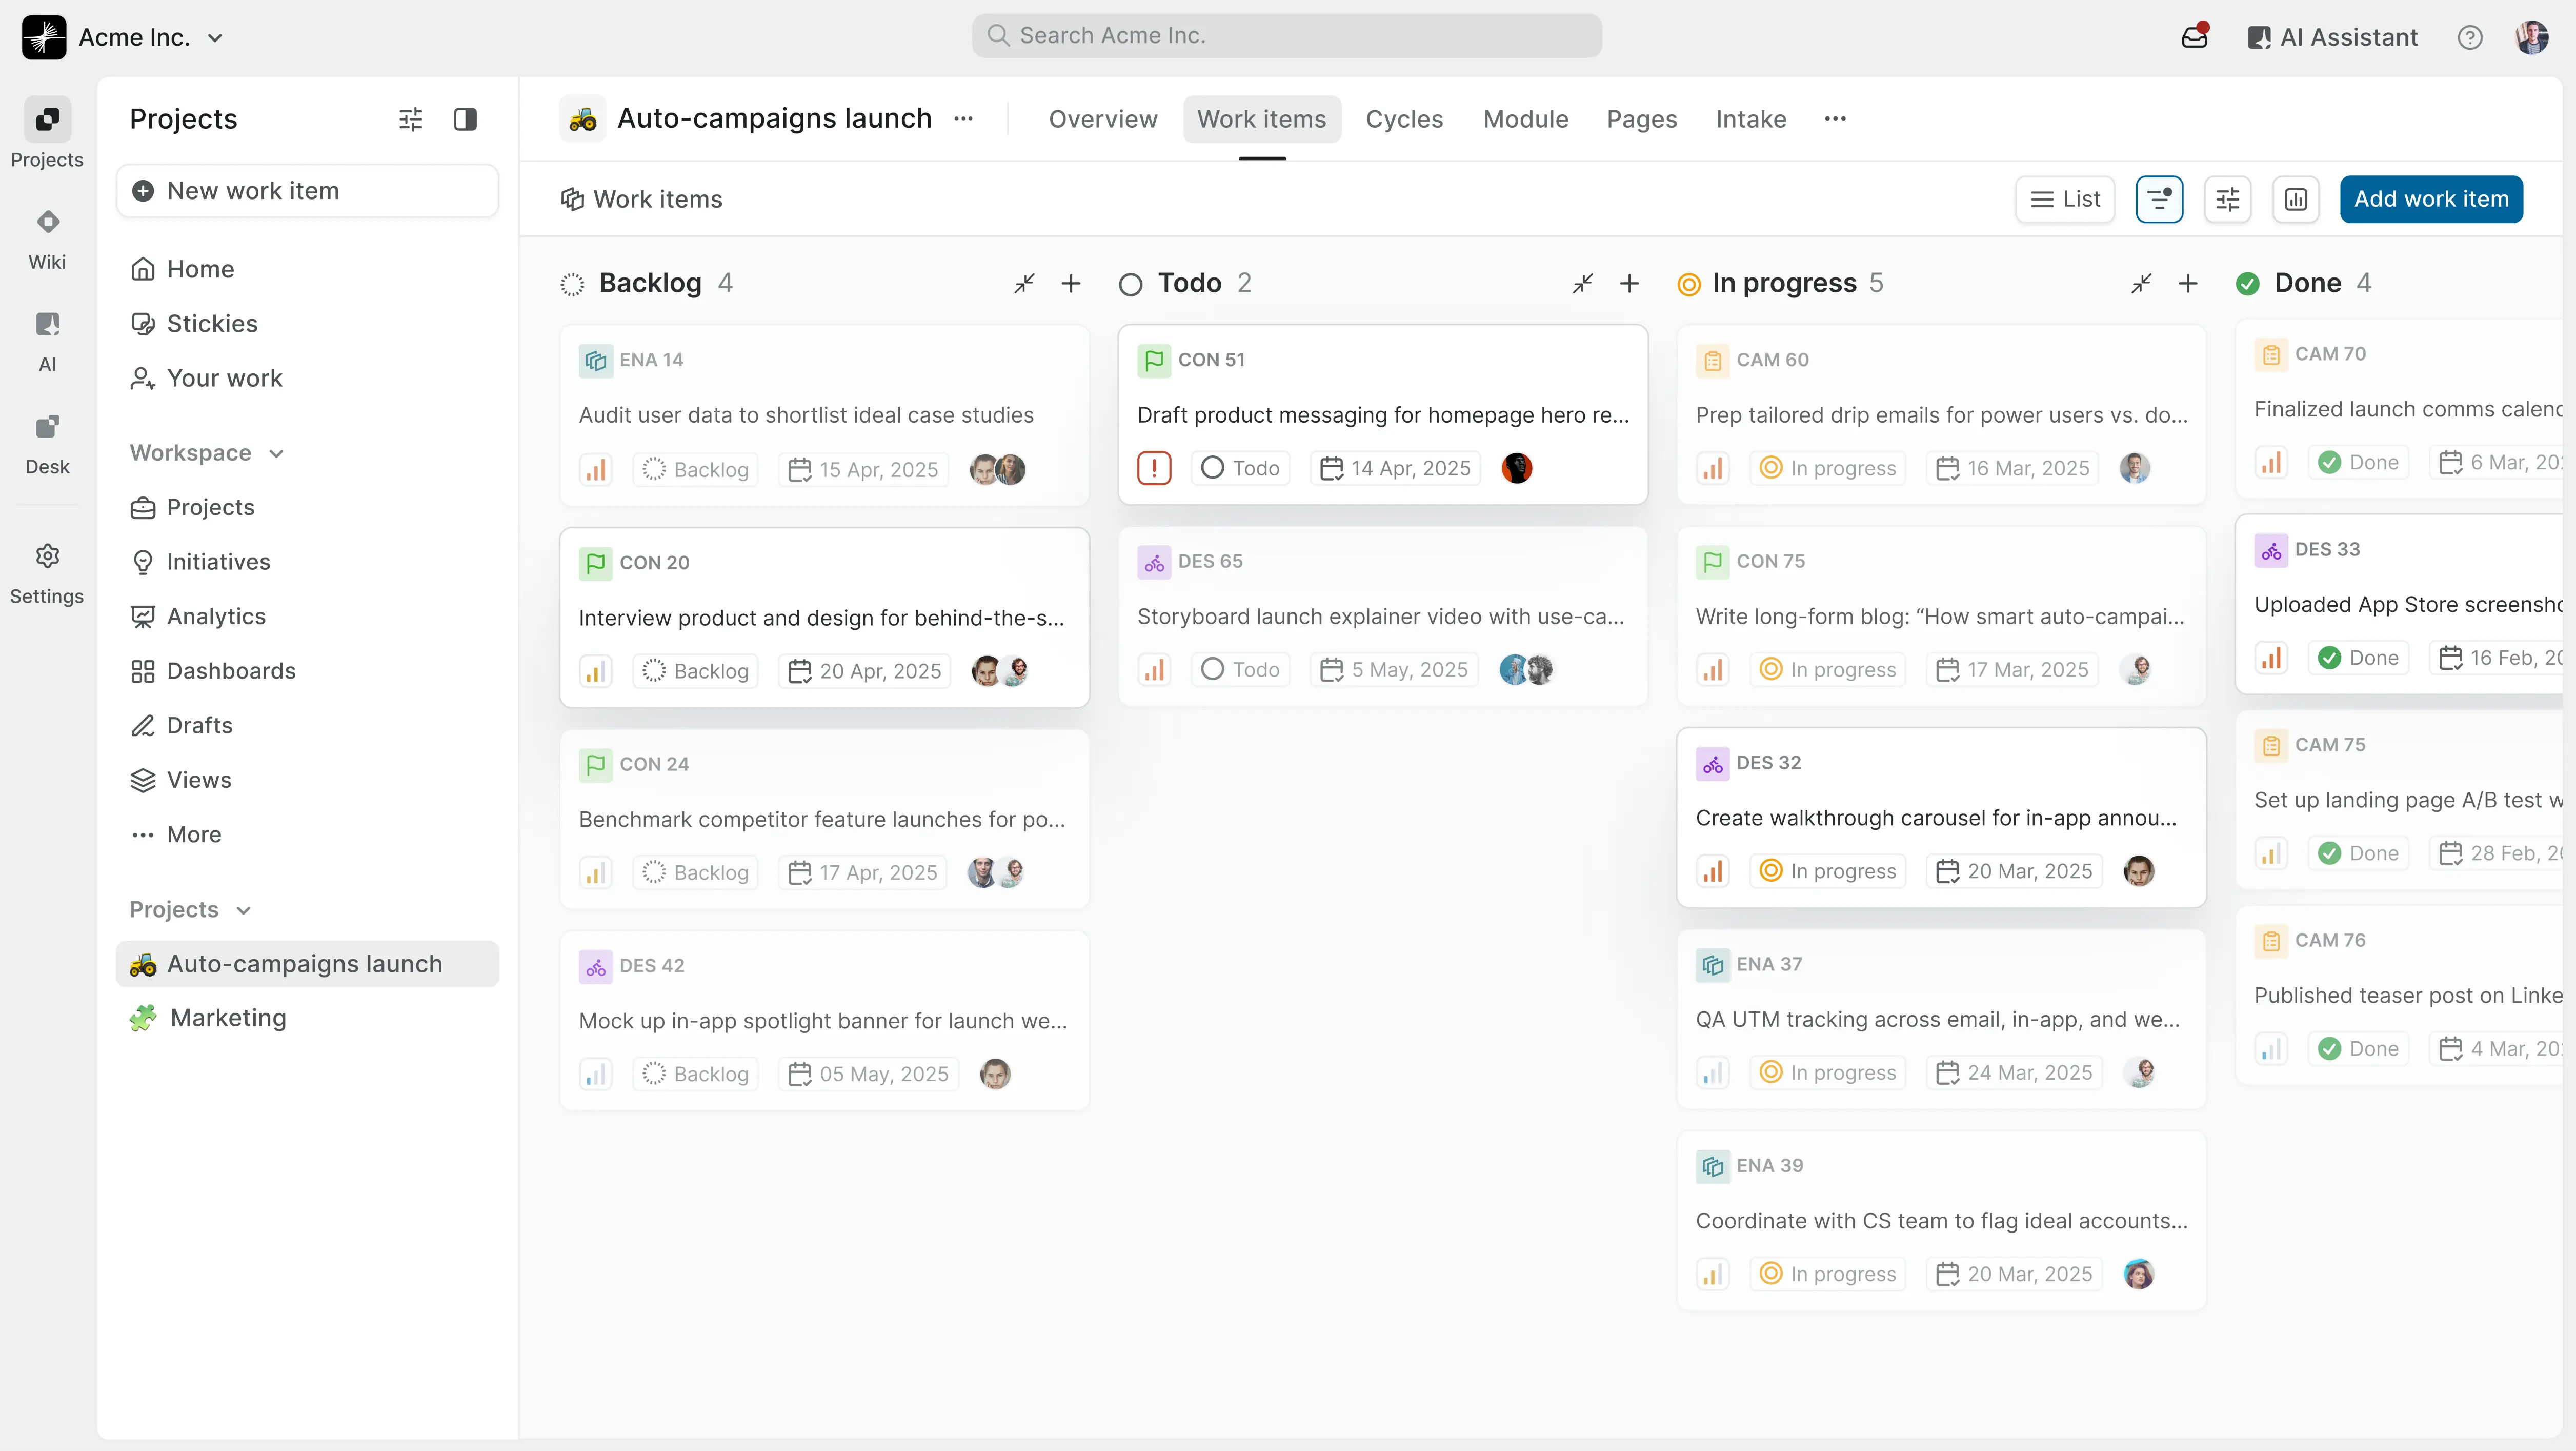Open the Pages tab

click(1640, 119)
